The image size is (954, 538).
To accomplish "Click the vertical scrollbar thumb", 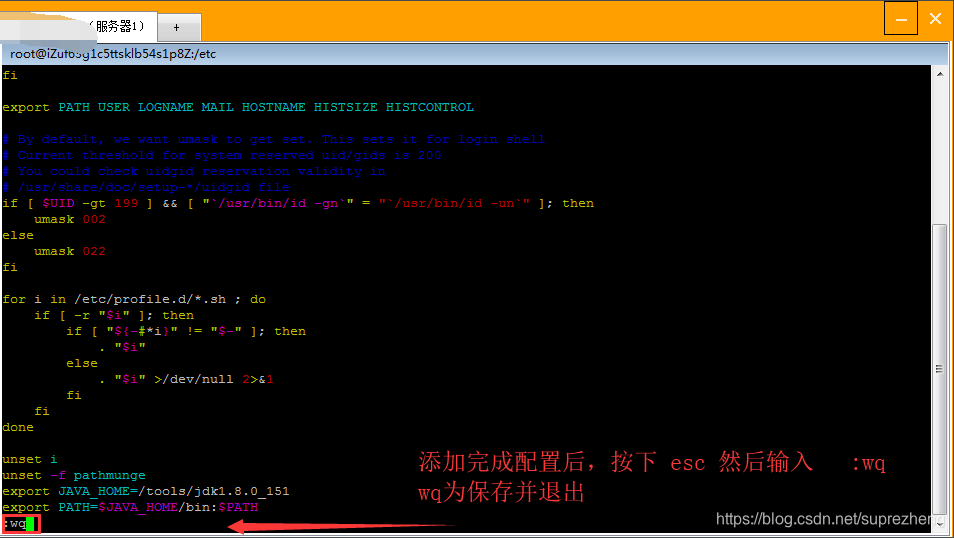I will pyautogui.click(x=940, y=369).
